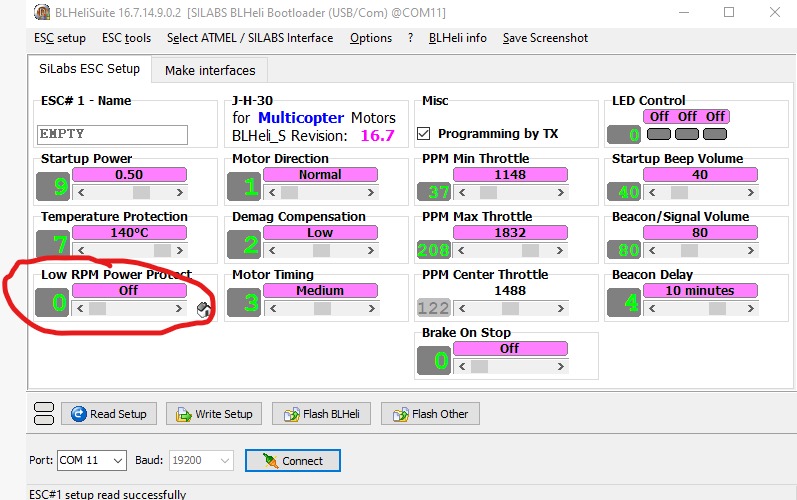797x500 pixels.
Task: Click right arrow of PPM Center Throttle slider
Action: point(561,308)
